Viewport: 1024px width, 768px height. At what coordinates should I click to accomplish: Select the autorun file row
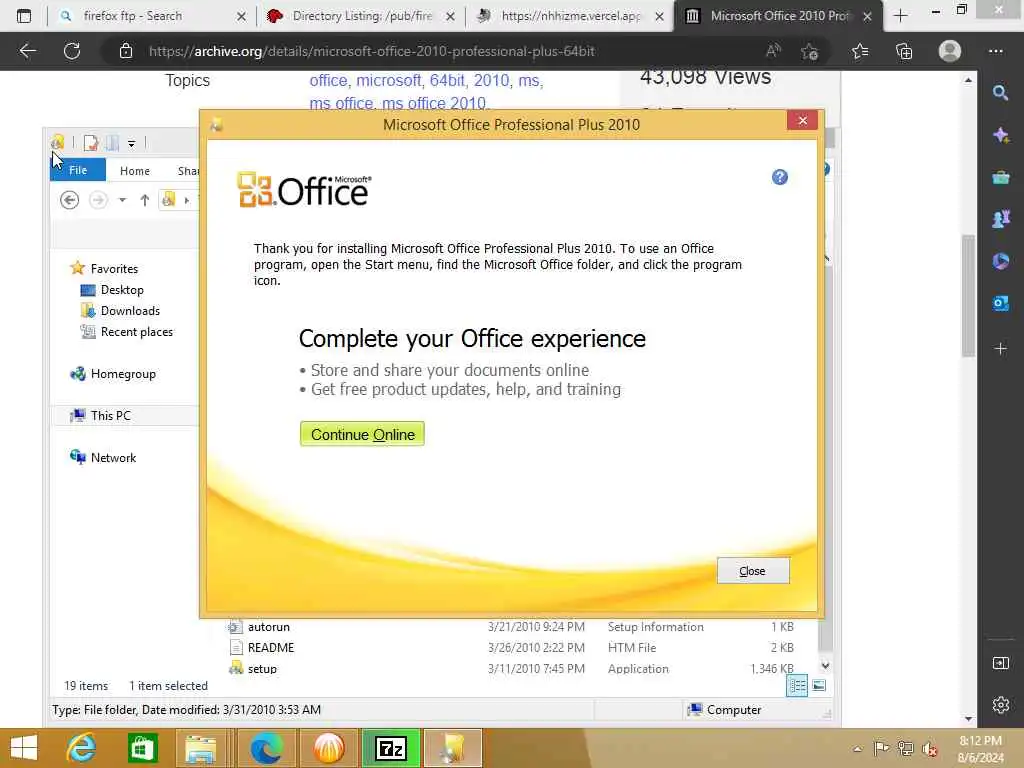click(x=510, y=626)
